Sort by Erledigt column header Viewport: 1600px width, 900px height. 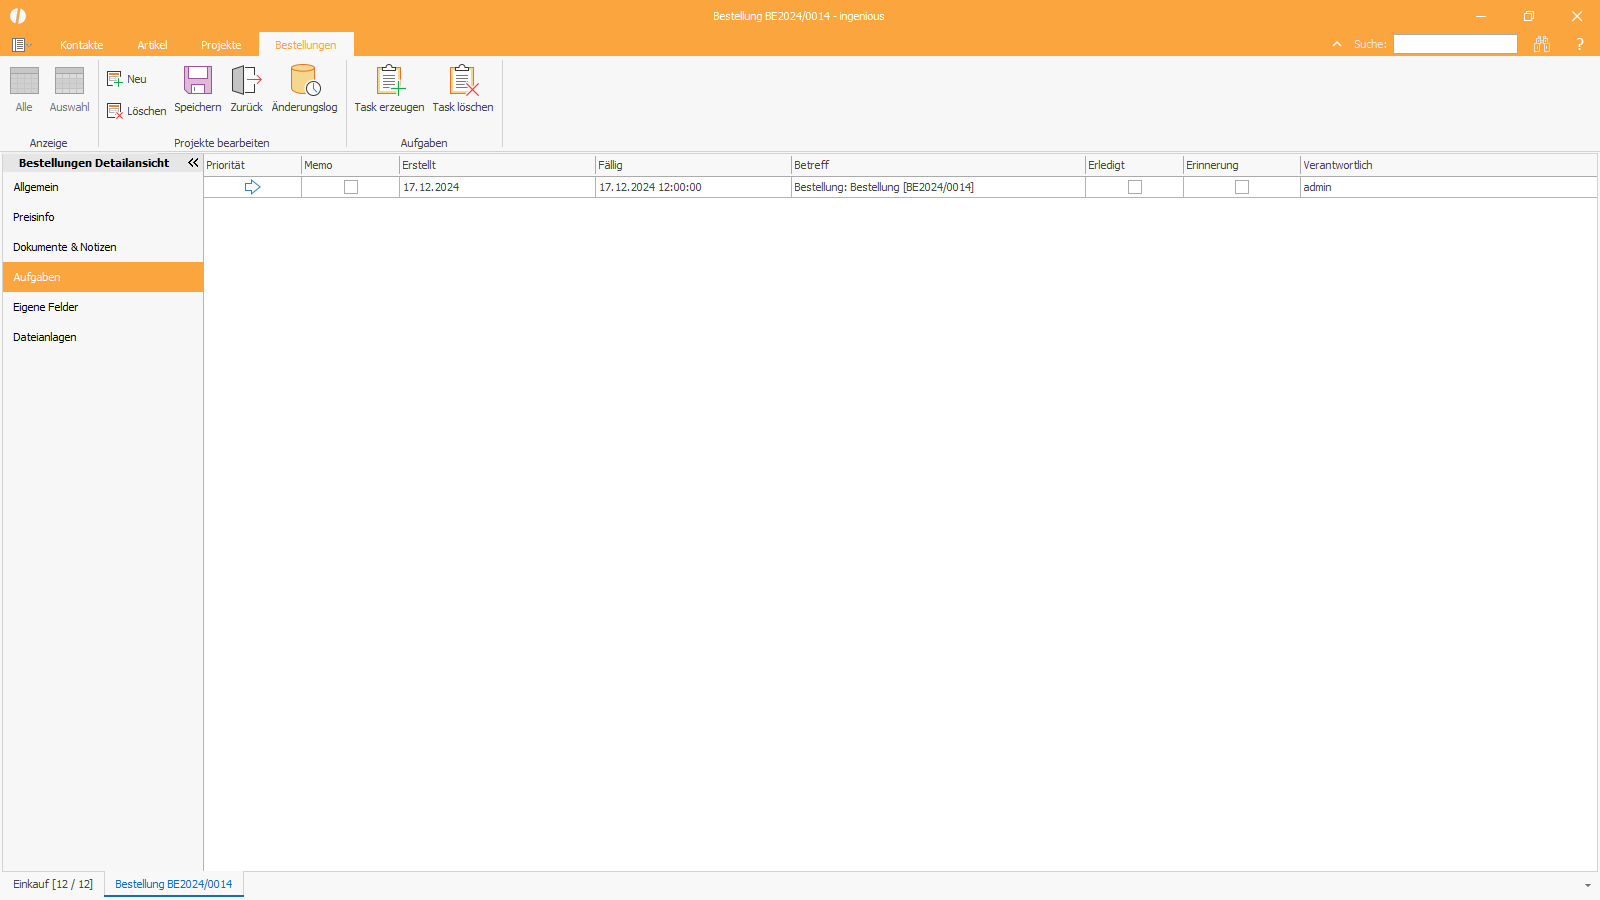1135,165
